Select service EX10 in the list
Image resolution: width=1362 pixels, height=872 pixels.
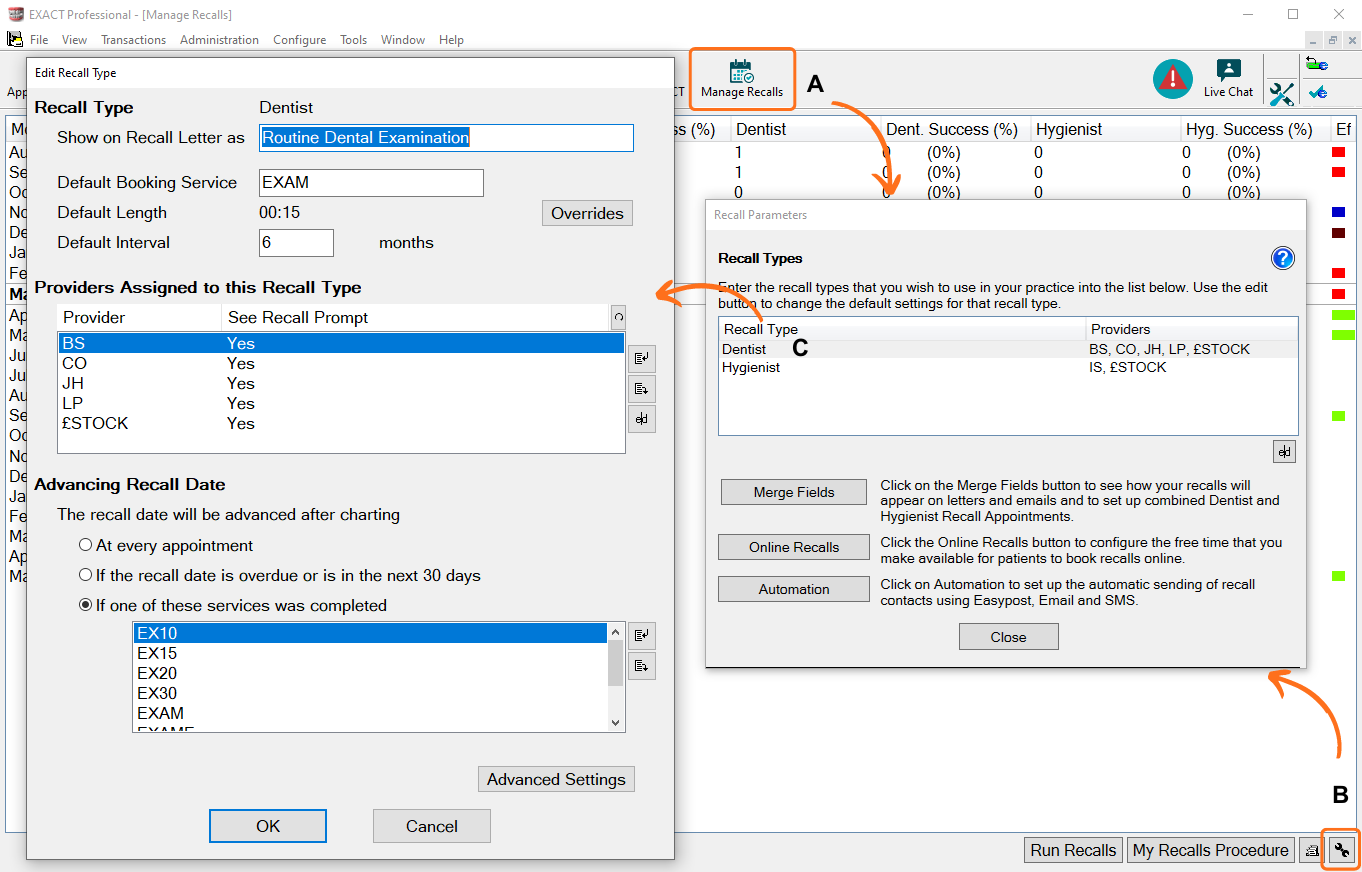coord(370,634)
